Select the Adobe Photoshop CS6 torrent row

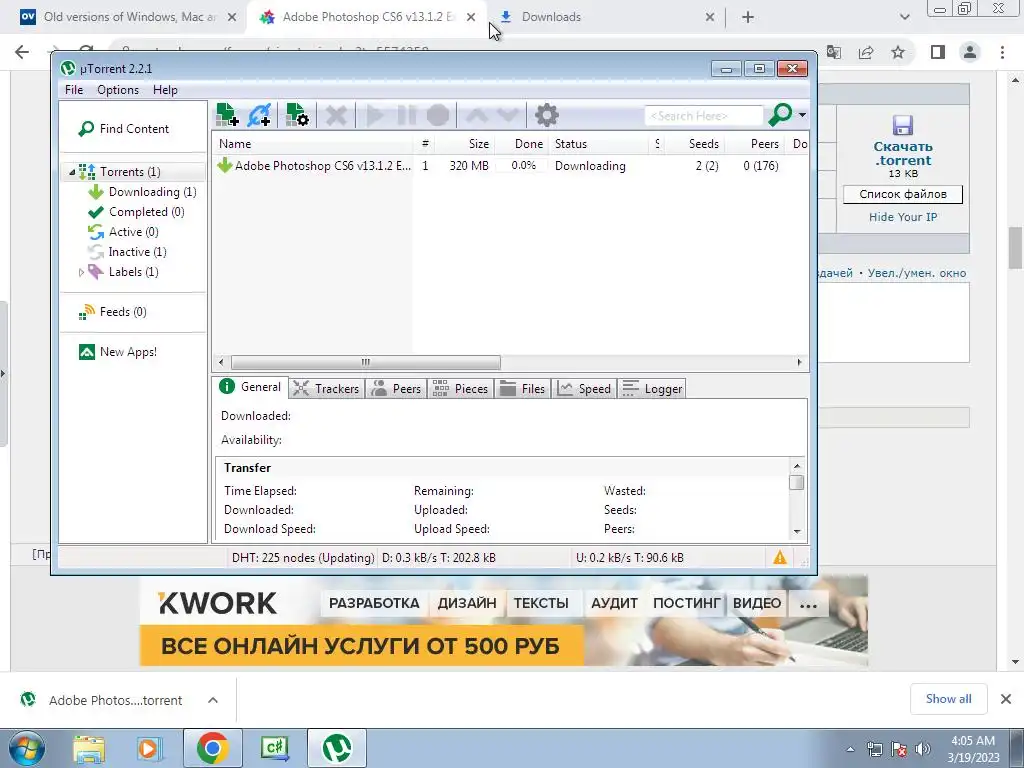pyautogui.click(x=509, y=166)
